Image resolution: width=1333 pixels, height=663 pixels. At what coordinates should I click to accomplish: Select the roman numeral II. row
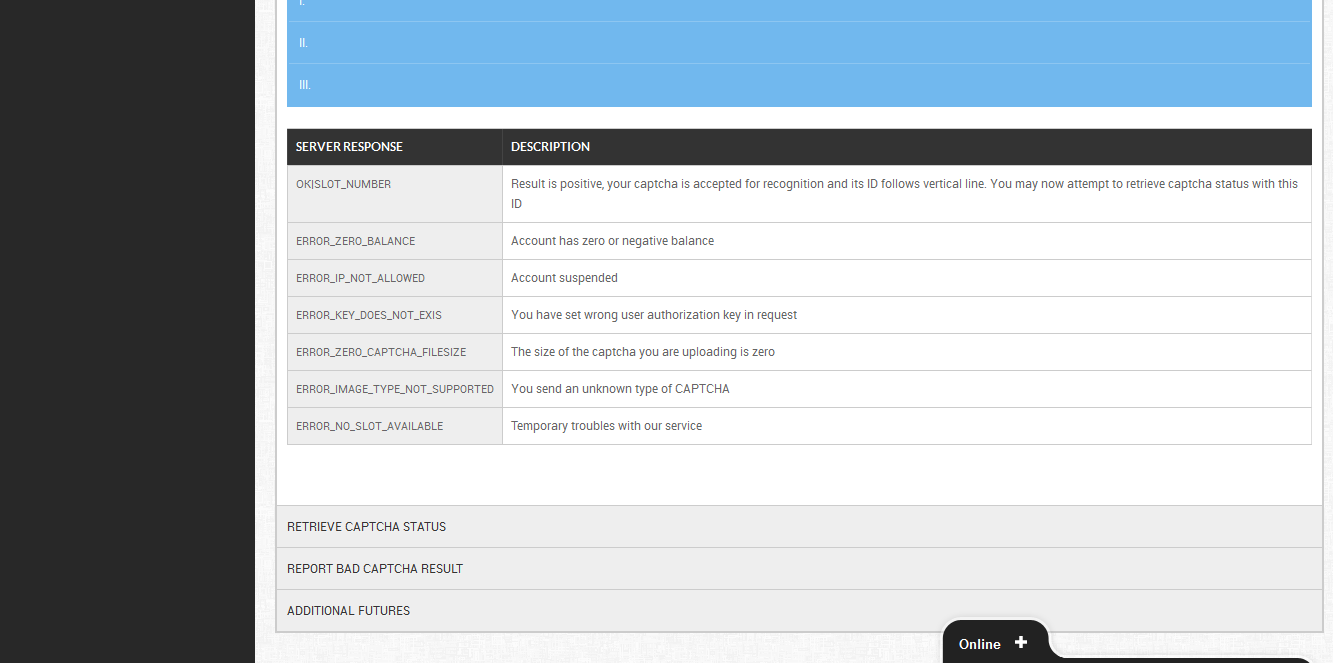[799, 43]
